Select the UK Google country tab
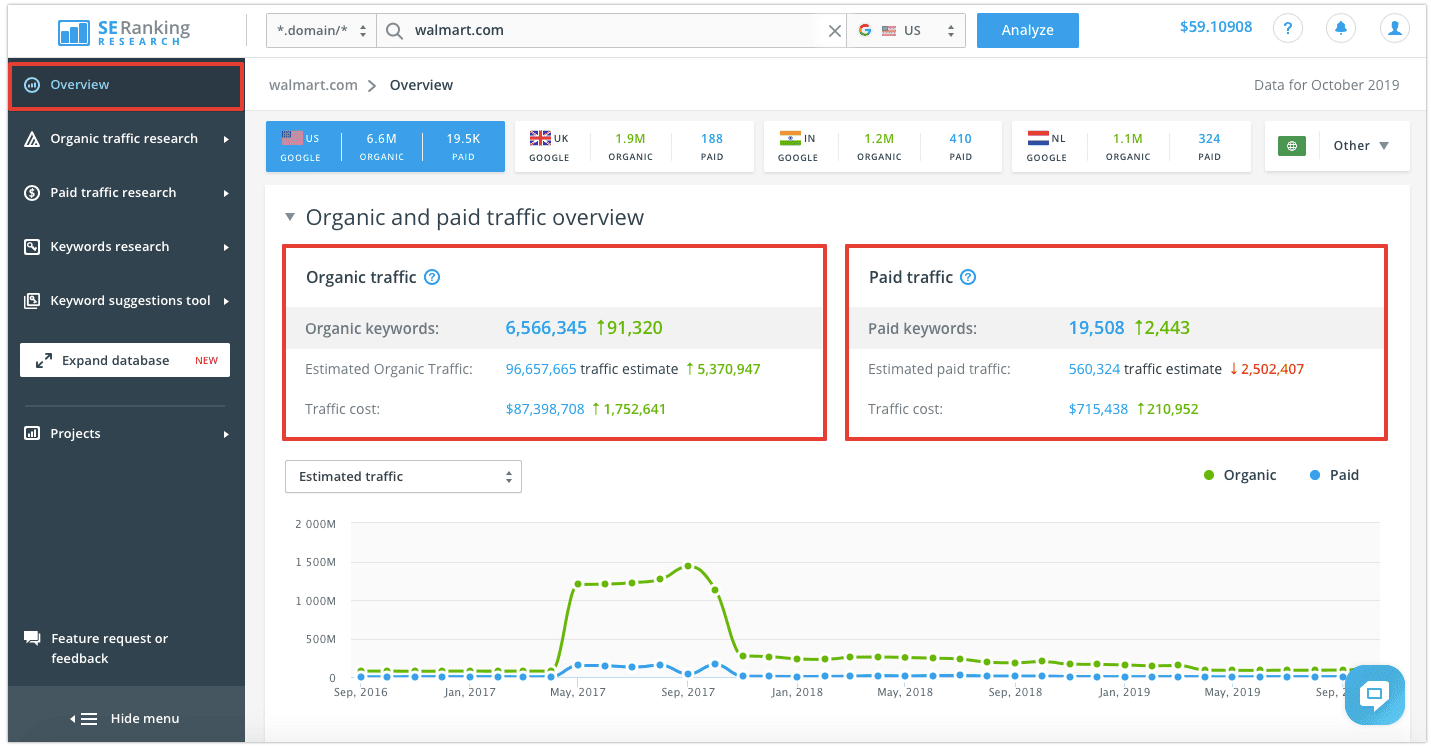 [x=634, y=147]
